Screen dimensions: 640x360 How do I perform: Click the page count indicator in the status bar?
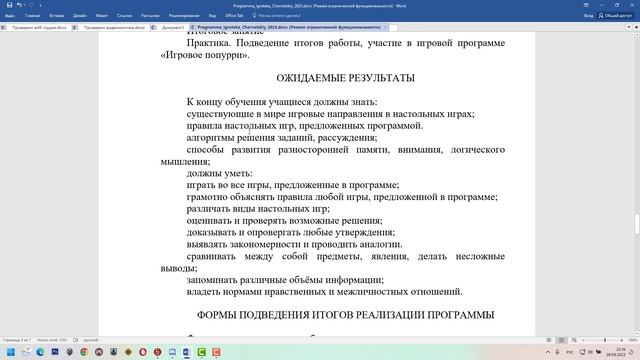click(16, 340)
